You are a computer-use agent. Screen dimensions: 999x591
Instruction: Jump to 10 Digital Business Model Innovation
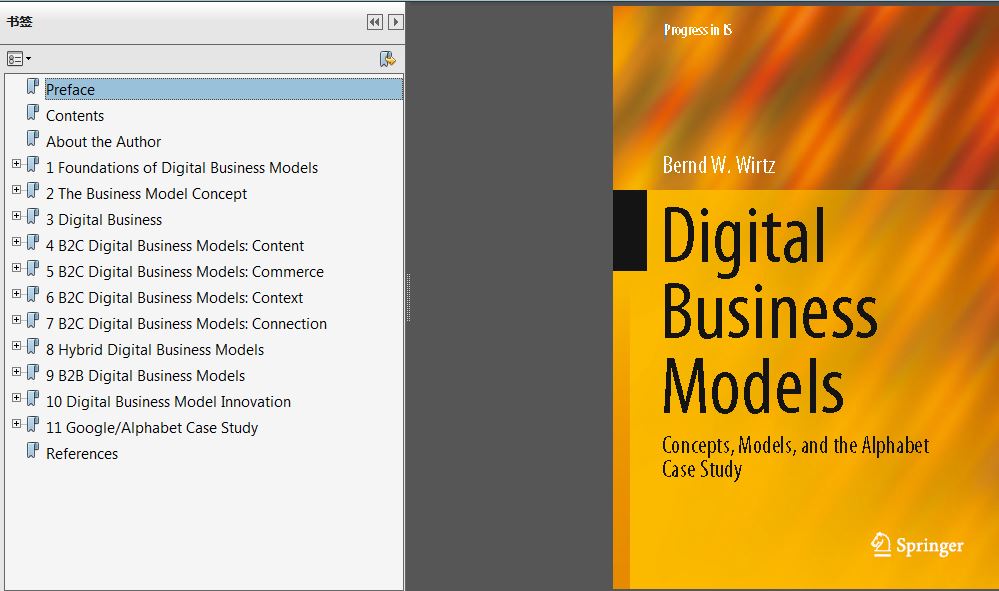coord(168,402)
